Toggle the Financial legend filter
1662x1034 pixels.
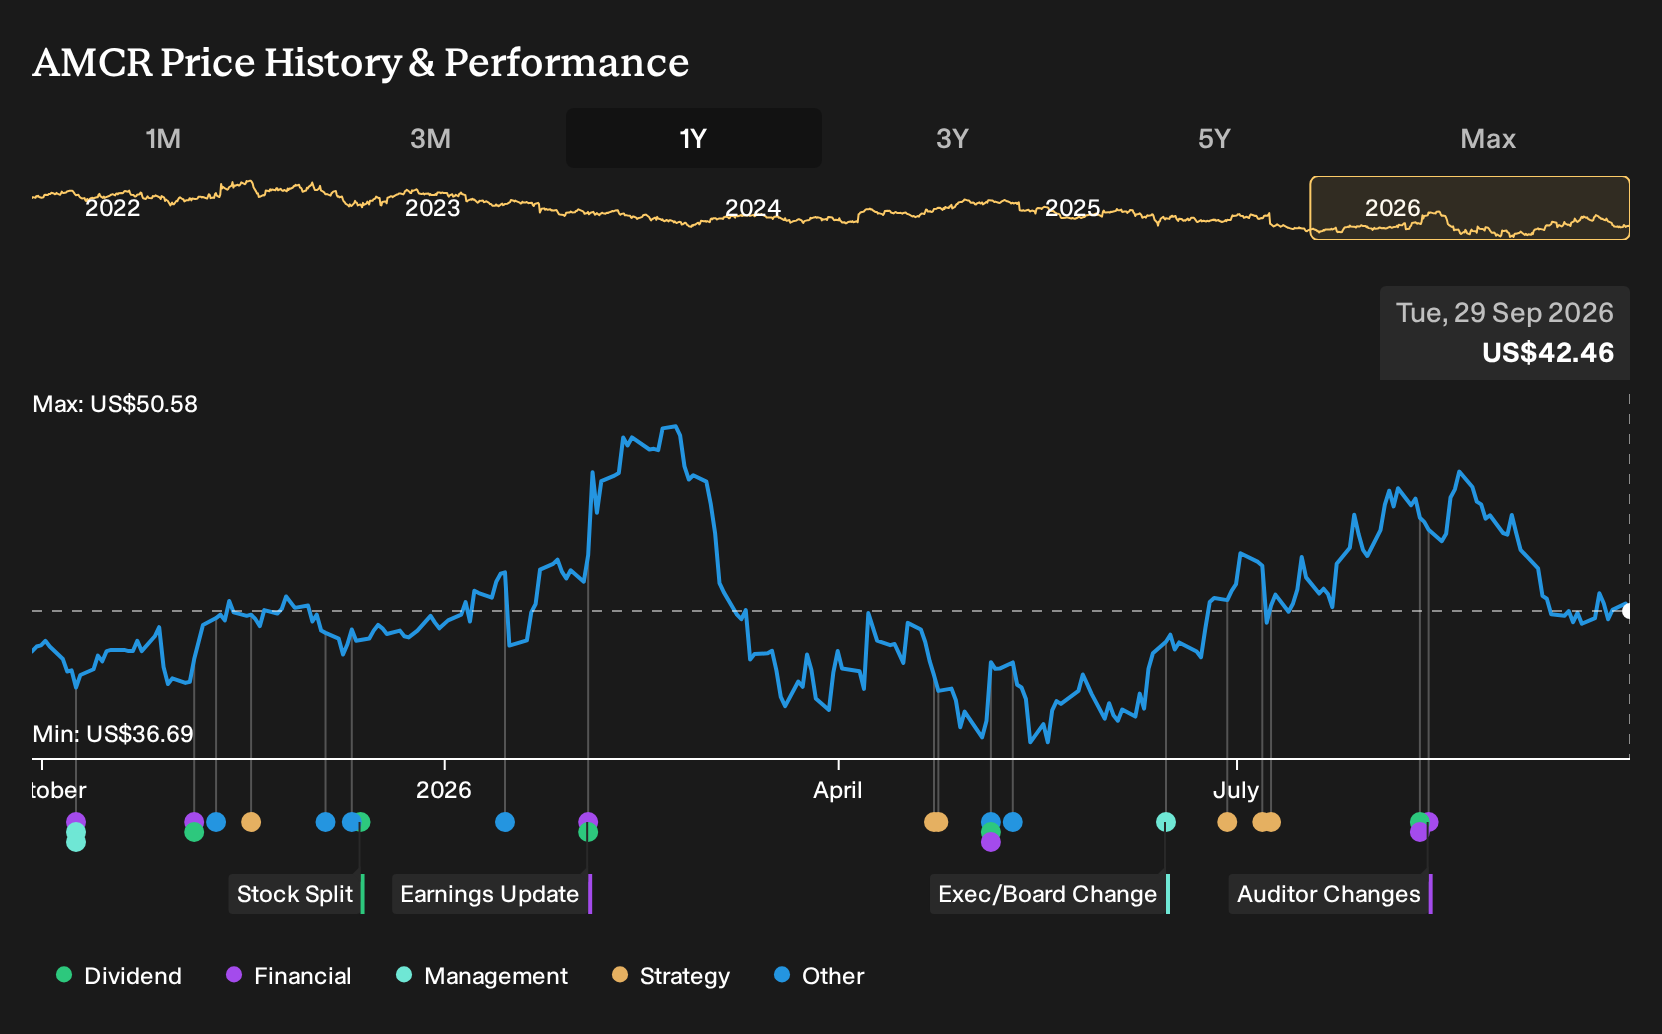pyautogui.click(x=289, y=976)
